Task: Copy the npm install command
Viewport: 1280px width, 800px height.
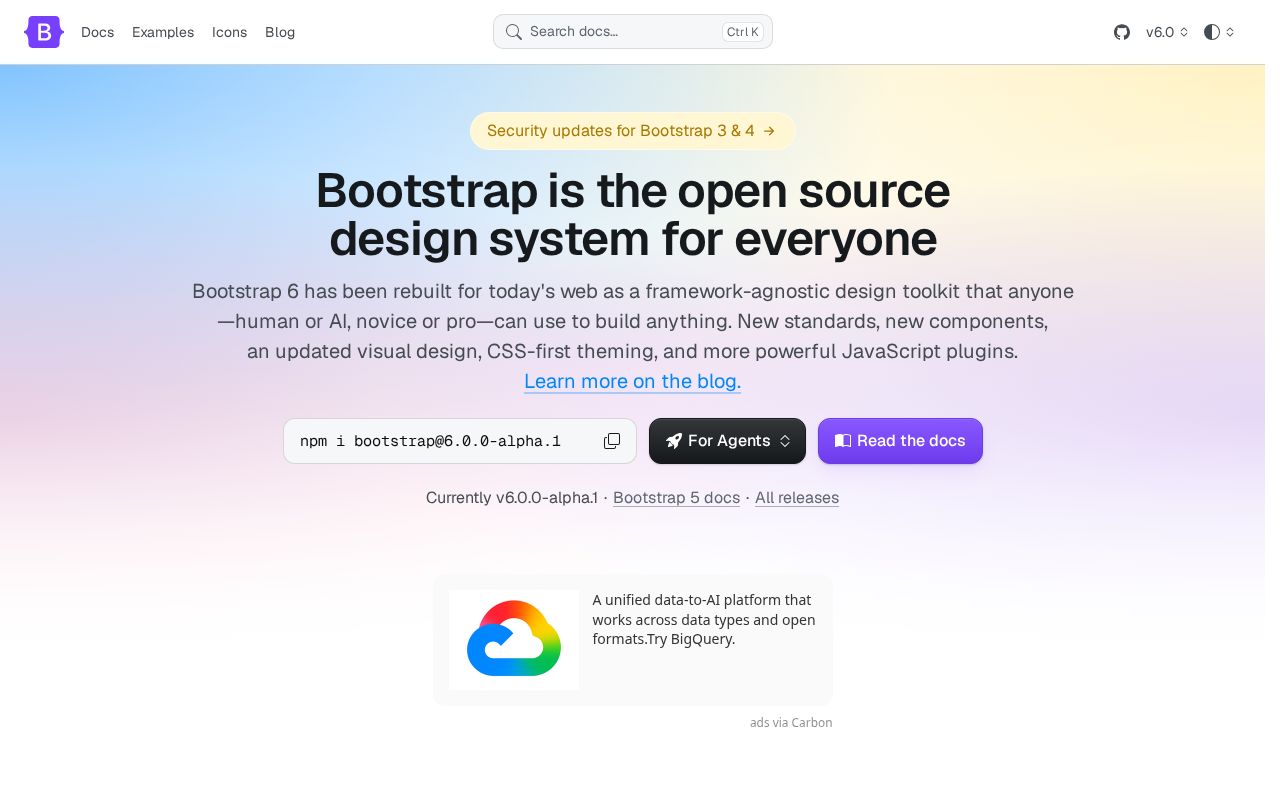Action: (x=612, y=441)
